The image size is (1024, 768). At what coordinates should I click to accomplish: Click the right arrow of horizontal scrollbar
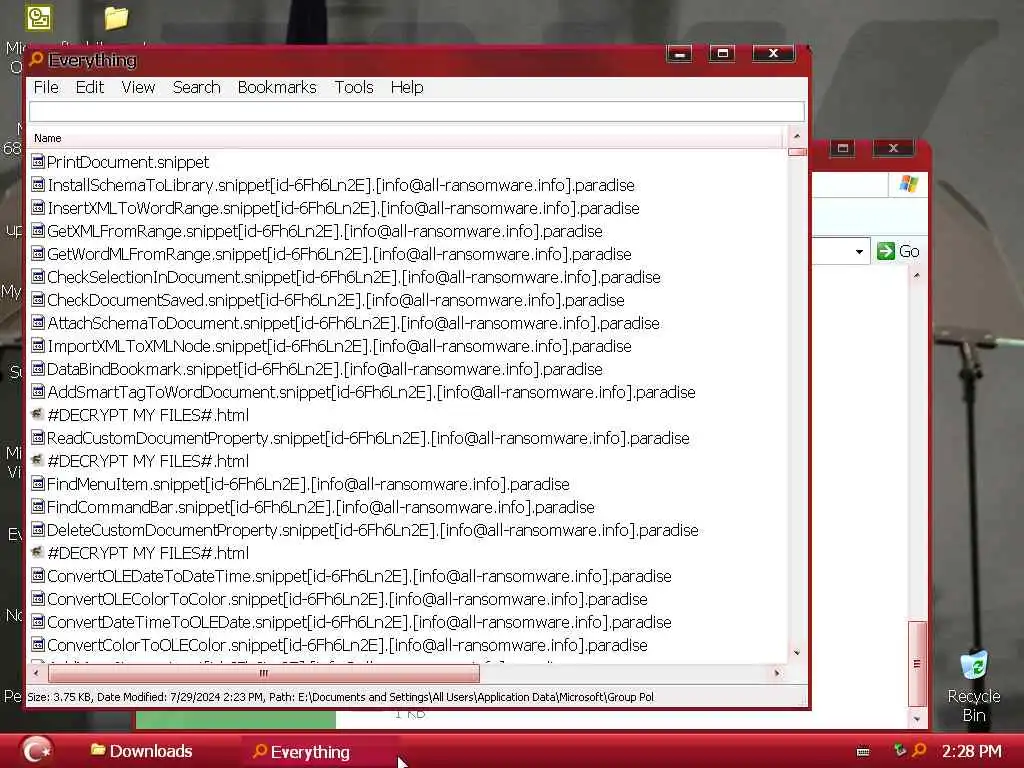pos(777,673)
